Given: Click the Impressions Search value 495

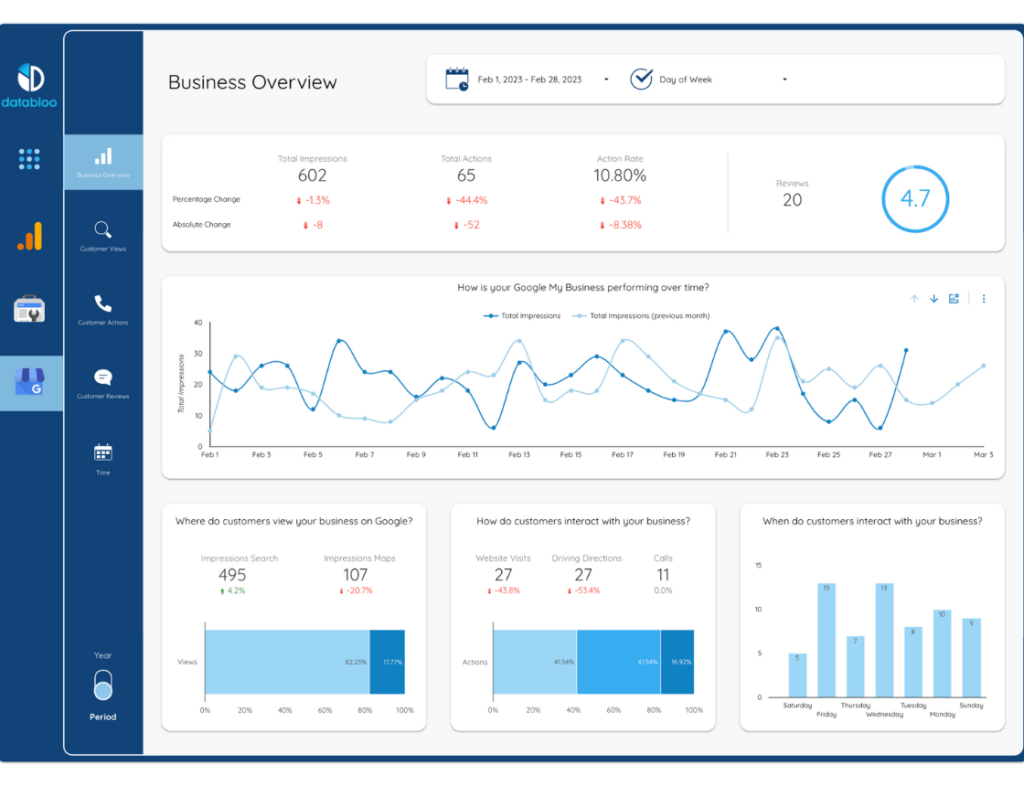Looking at the screenshot, I should [232, 575].
